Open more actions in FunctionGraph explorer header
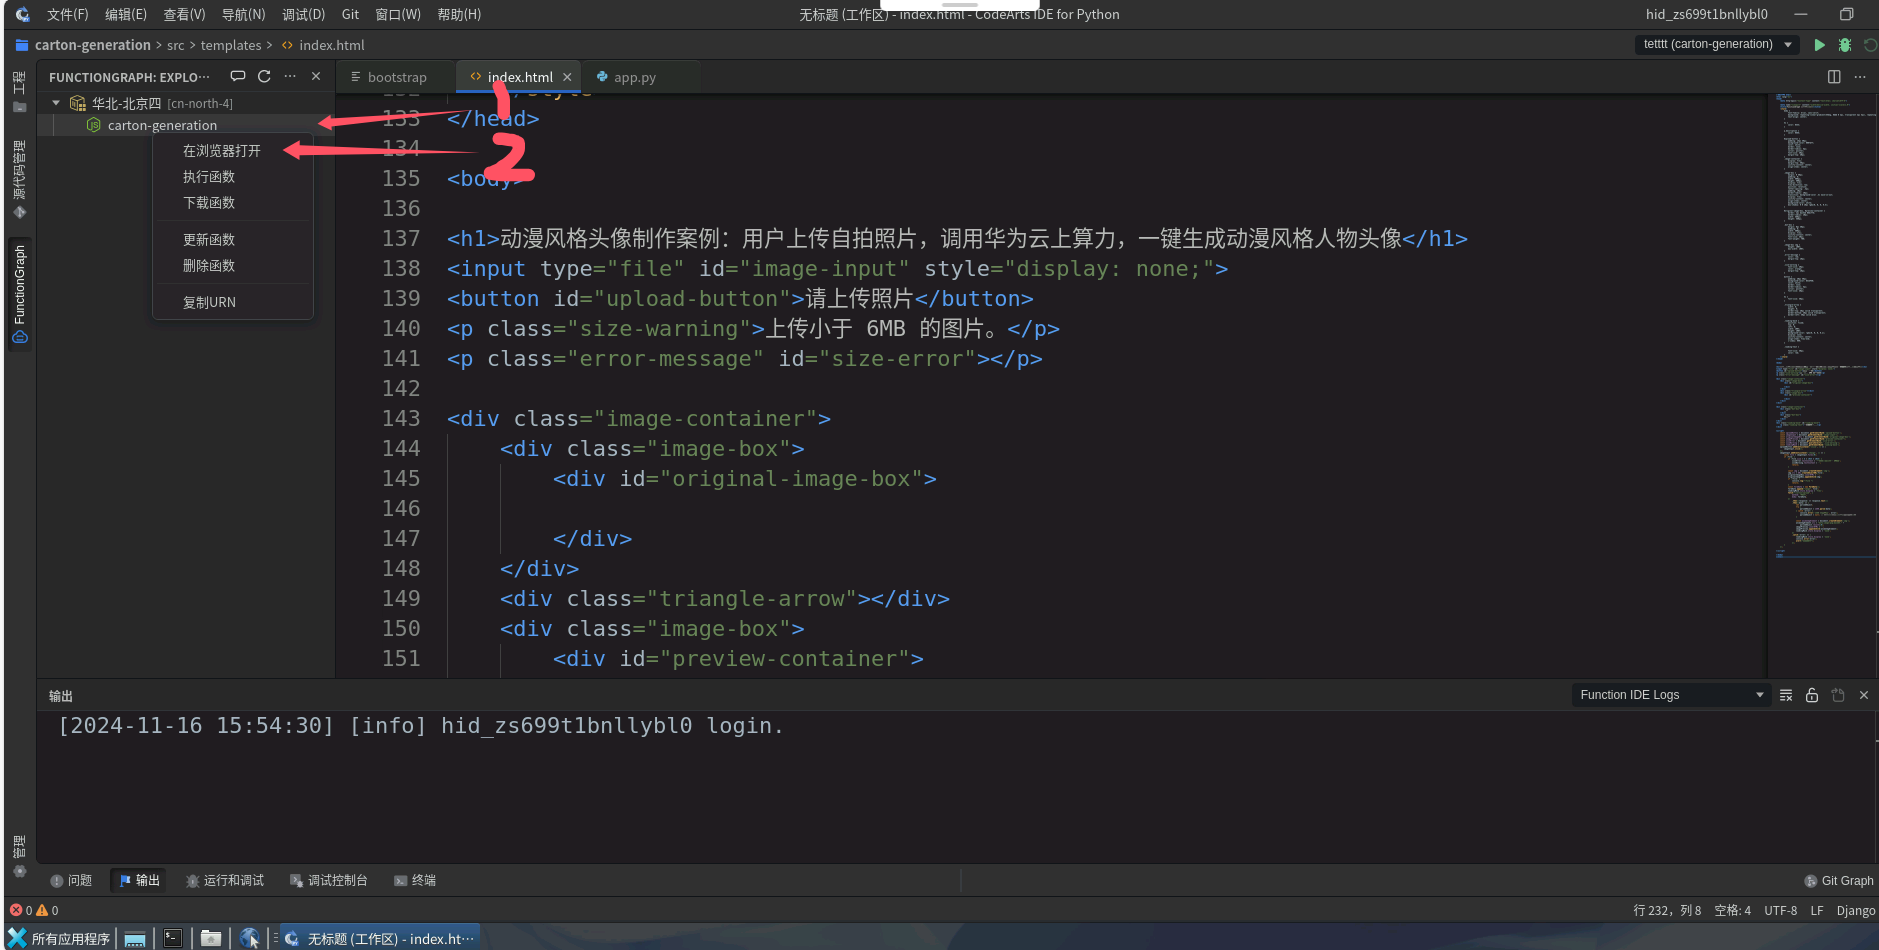Image resolution: width=1879 pixels, height=950 pixels. coord(290,76)
